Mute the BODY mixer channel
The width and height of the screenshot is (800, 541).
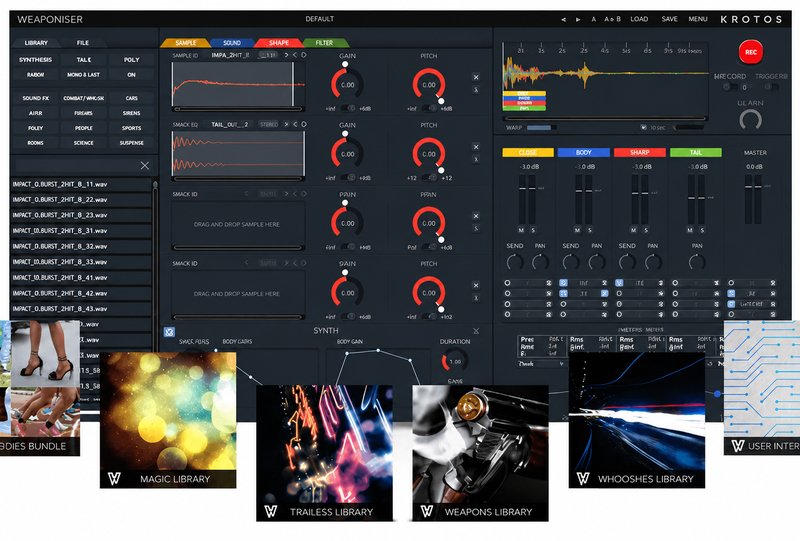pyautogui.click(x=577, y=230)
